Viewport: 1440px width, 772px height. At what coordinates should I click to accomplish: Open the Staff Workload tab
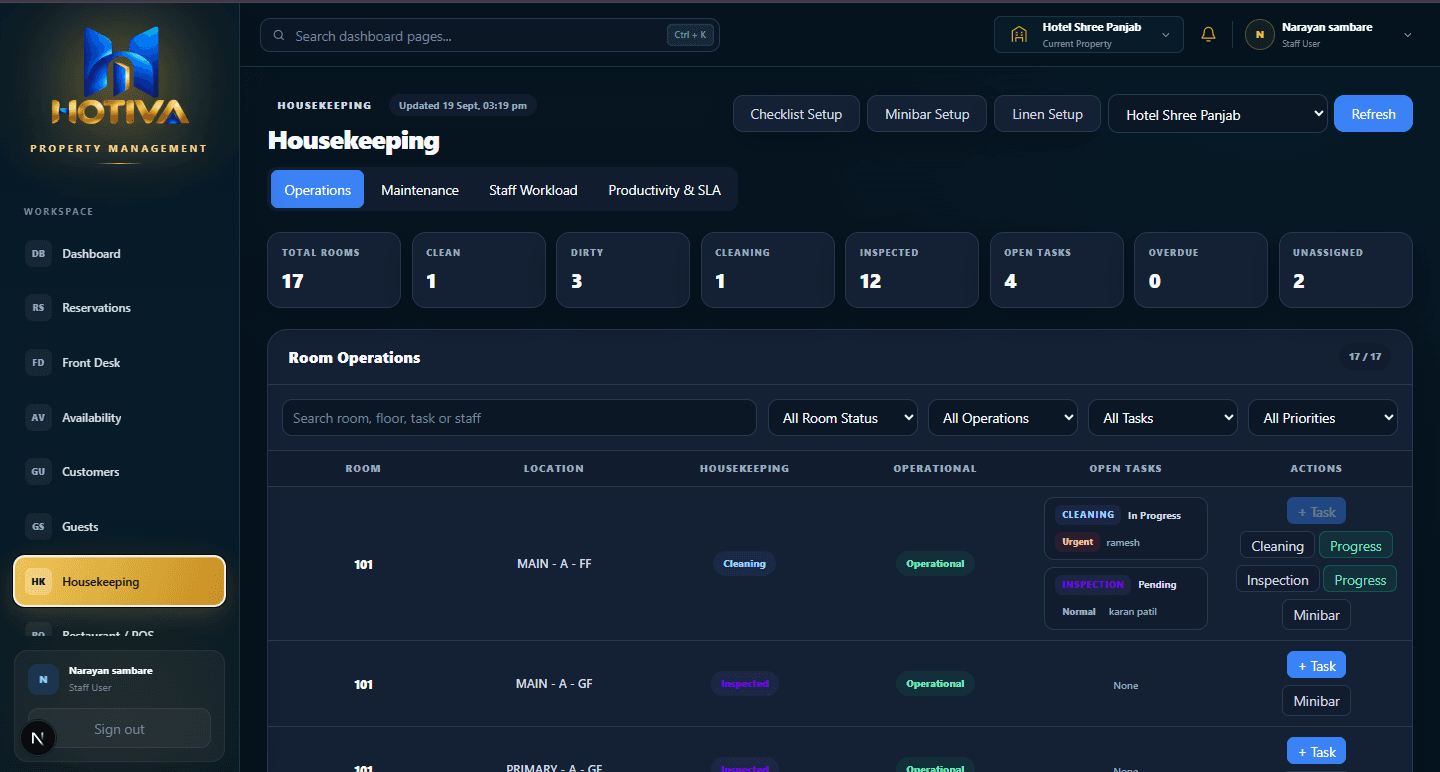click(533, 190)
